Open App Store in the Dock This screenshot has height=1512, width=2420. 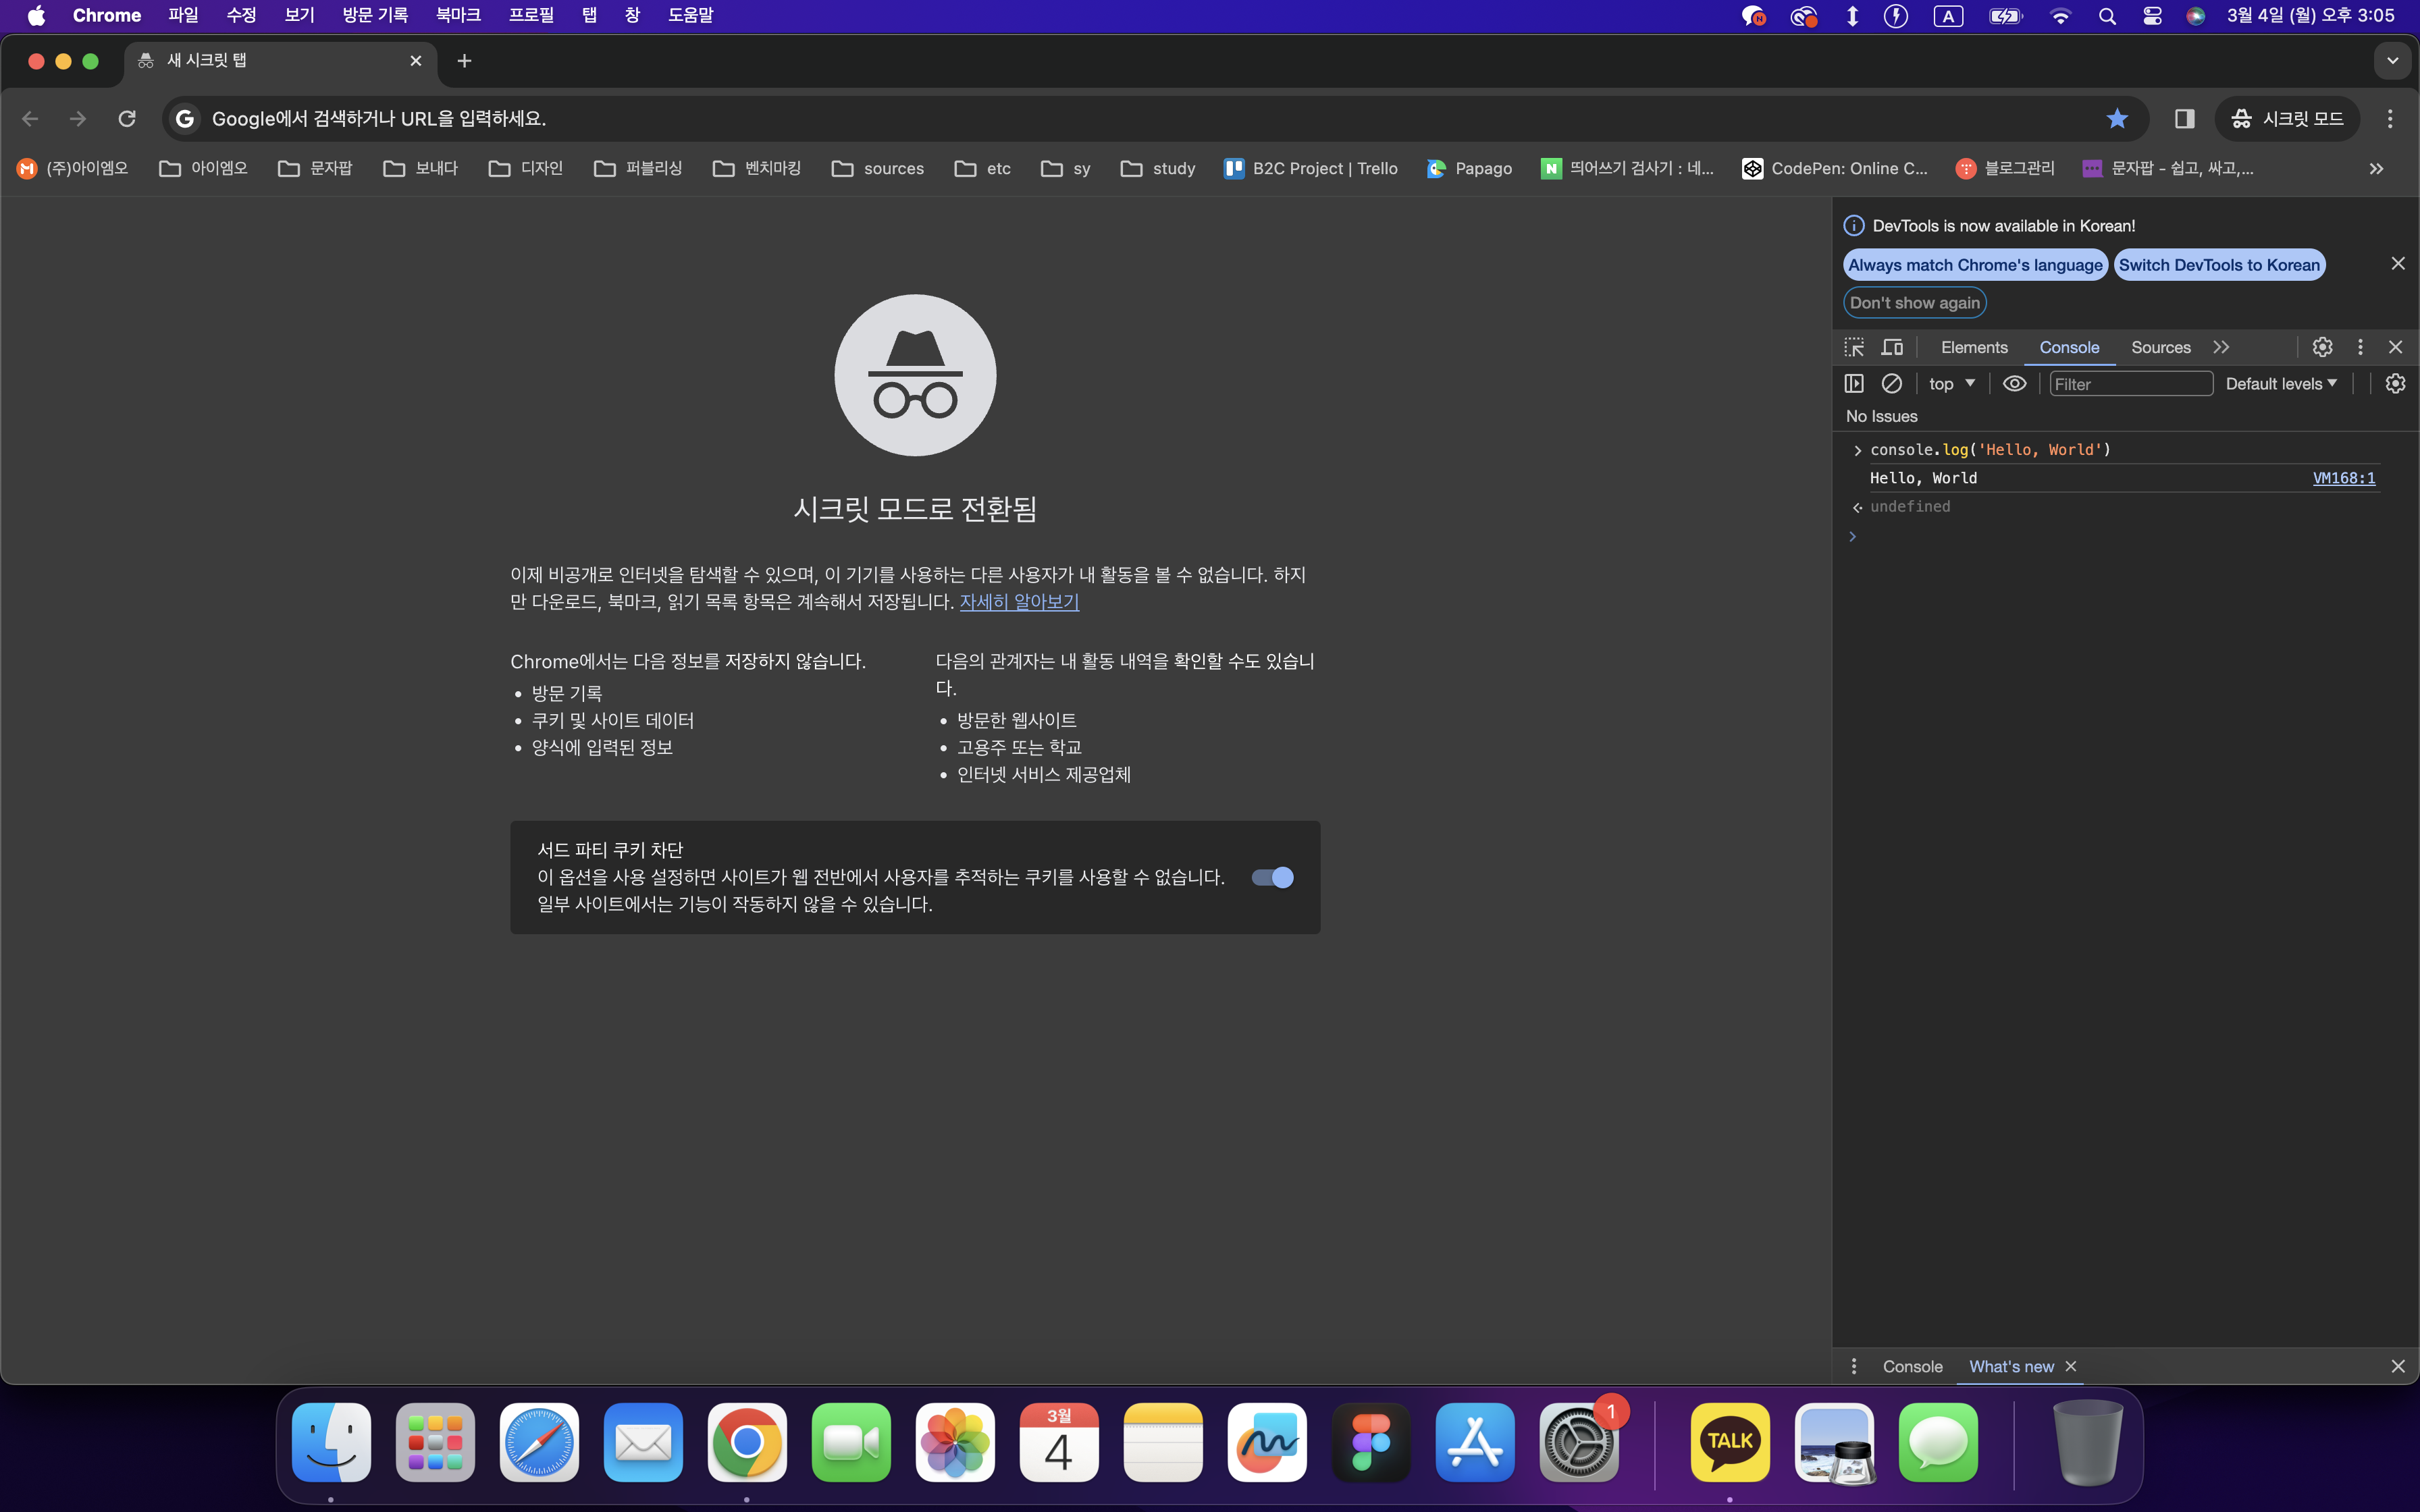pos(1475,1442)
